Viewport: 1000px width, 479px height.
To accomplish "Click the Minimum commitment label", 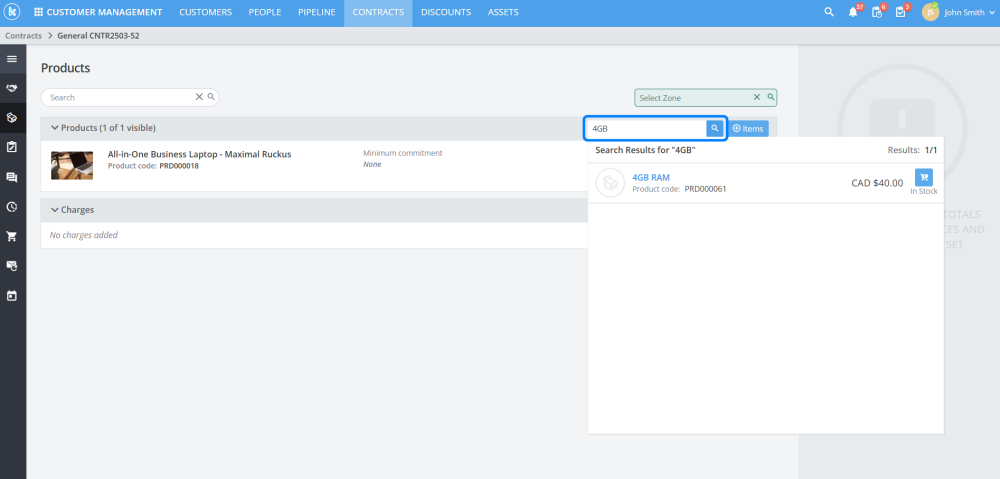I will click(402, 153).
